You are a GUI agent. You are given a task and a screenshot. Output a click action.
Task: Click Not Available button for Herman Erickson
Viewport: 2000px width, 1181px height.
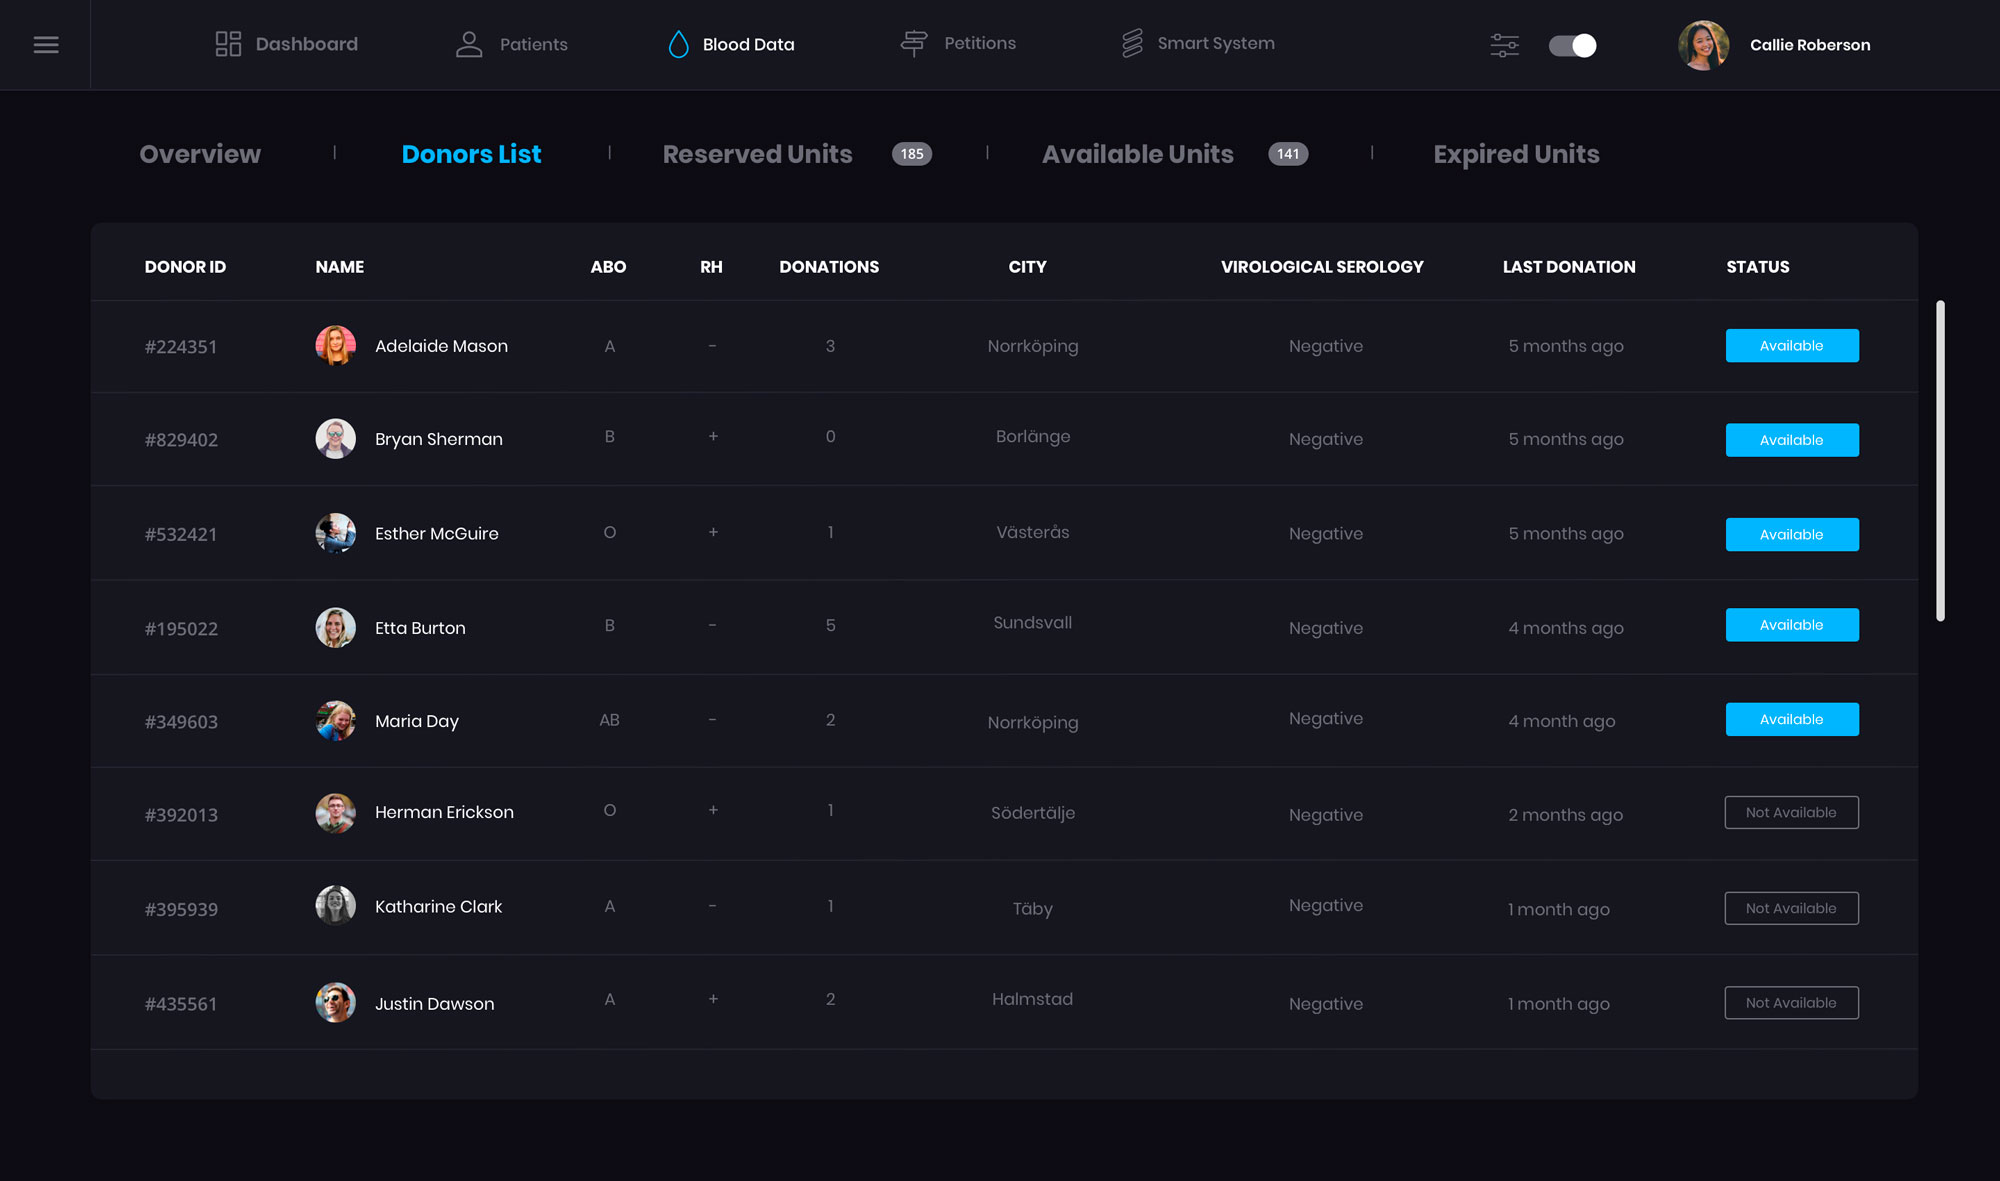pyautogui.click(x=1792, y=812)
